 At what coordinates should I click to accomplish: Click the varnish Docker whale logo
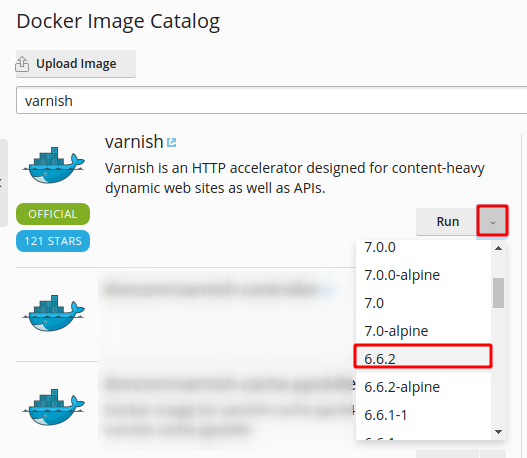click(53, 165)
